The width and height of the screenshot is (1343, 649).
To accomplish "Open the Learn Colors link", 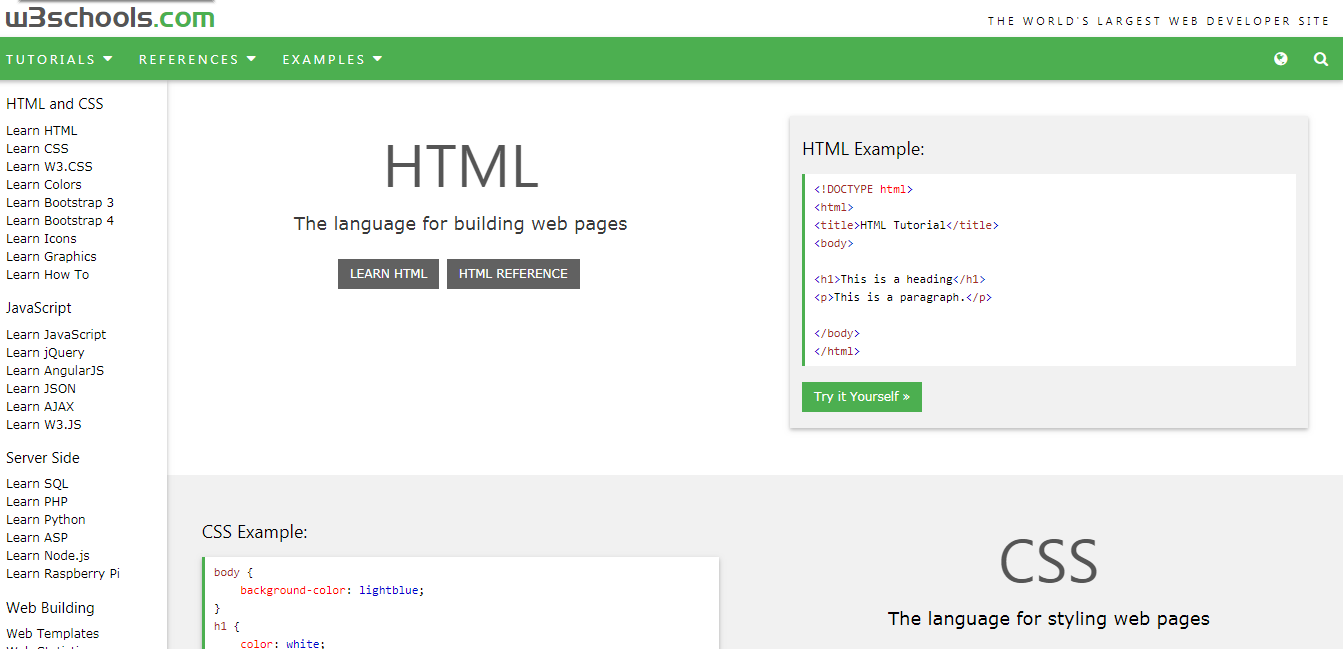I will point(44,185).
